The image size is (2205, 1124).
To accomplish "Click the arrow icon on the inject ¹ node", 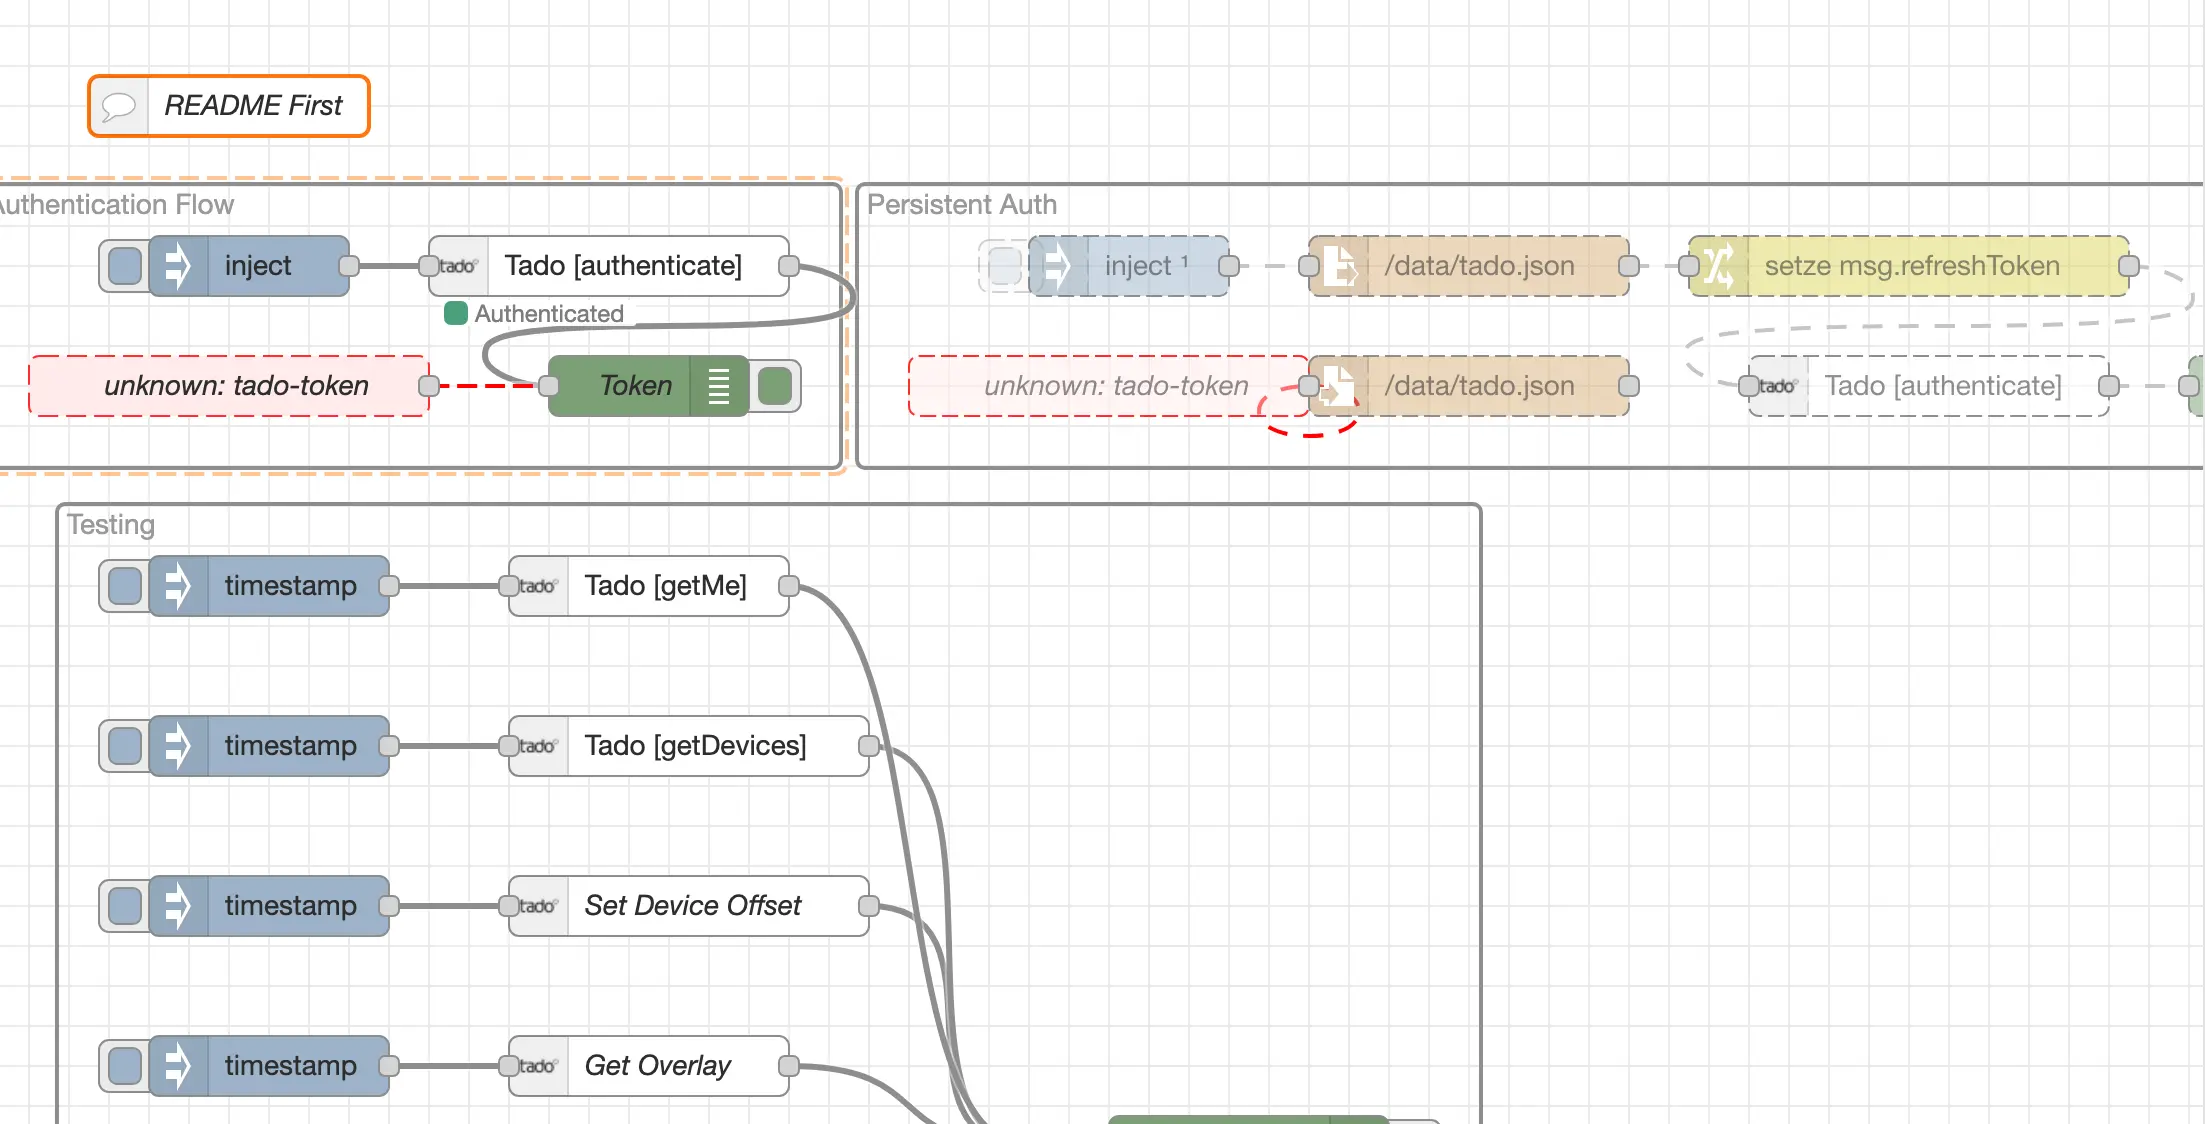I will 1058,266.
